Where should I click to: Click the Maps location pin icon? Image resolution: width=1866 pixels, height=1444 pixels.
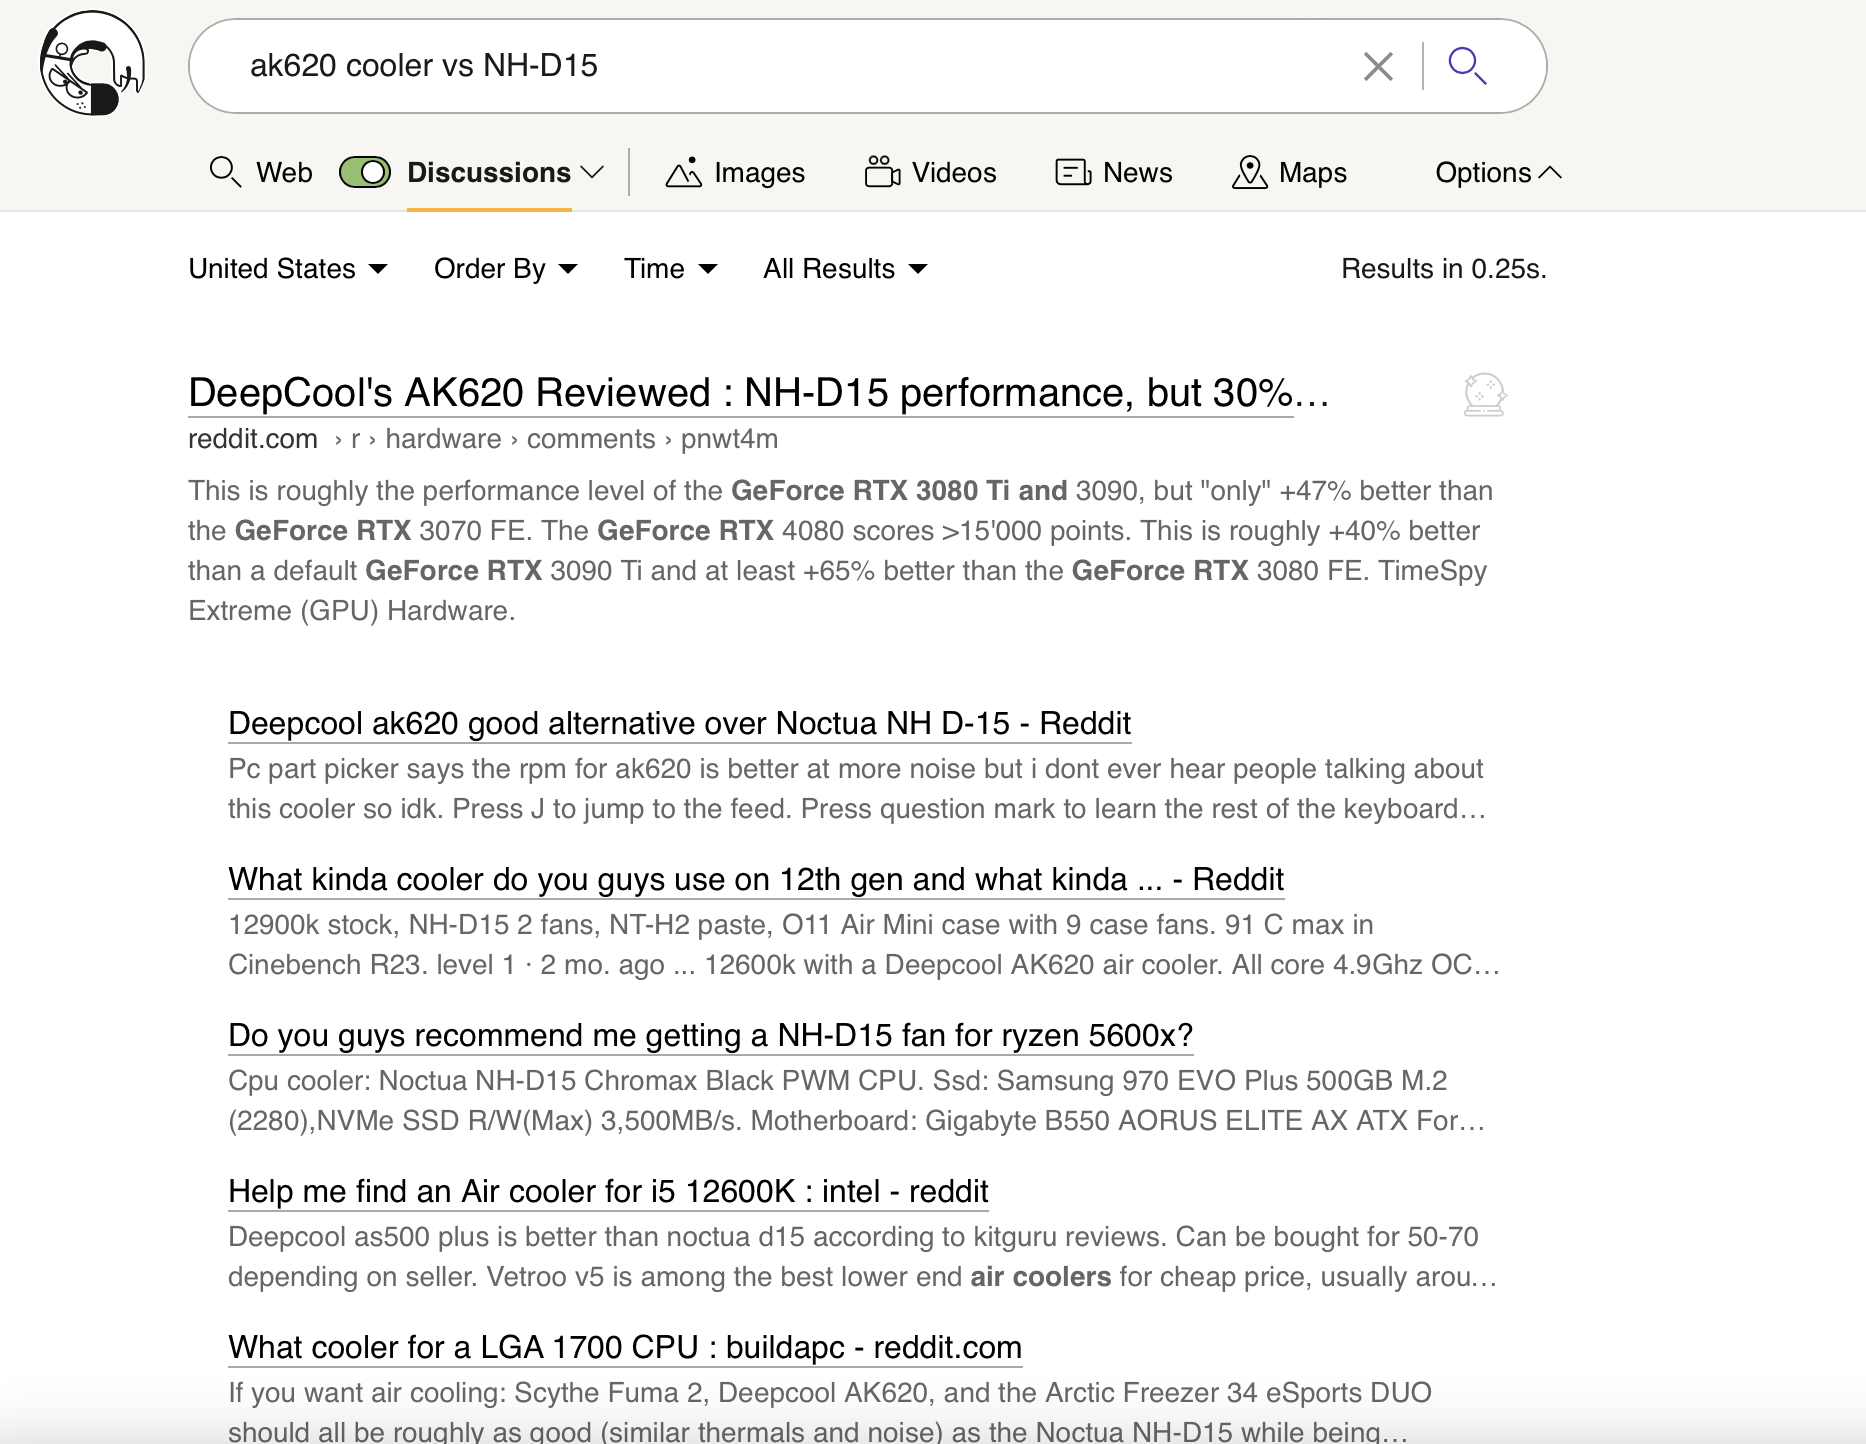point(1249,172)
